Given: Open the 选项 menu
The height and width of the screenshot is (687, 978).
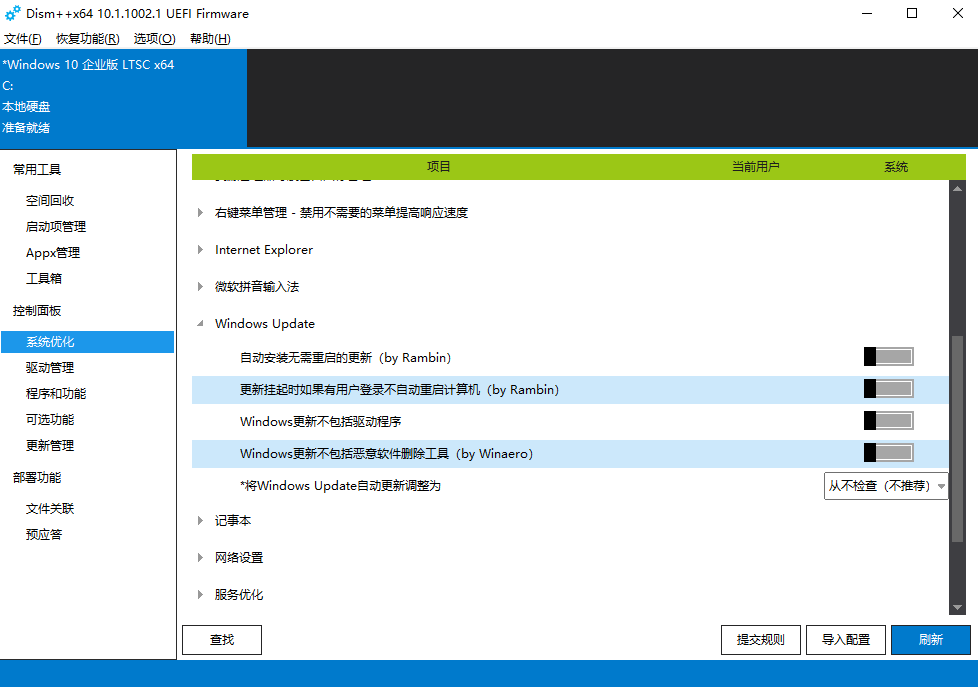Looking at the screenshot, I should 154,38.
